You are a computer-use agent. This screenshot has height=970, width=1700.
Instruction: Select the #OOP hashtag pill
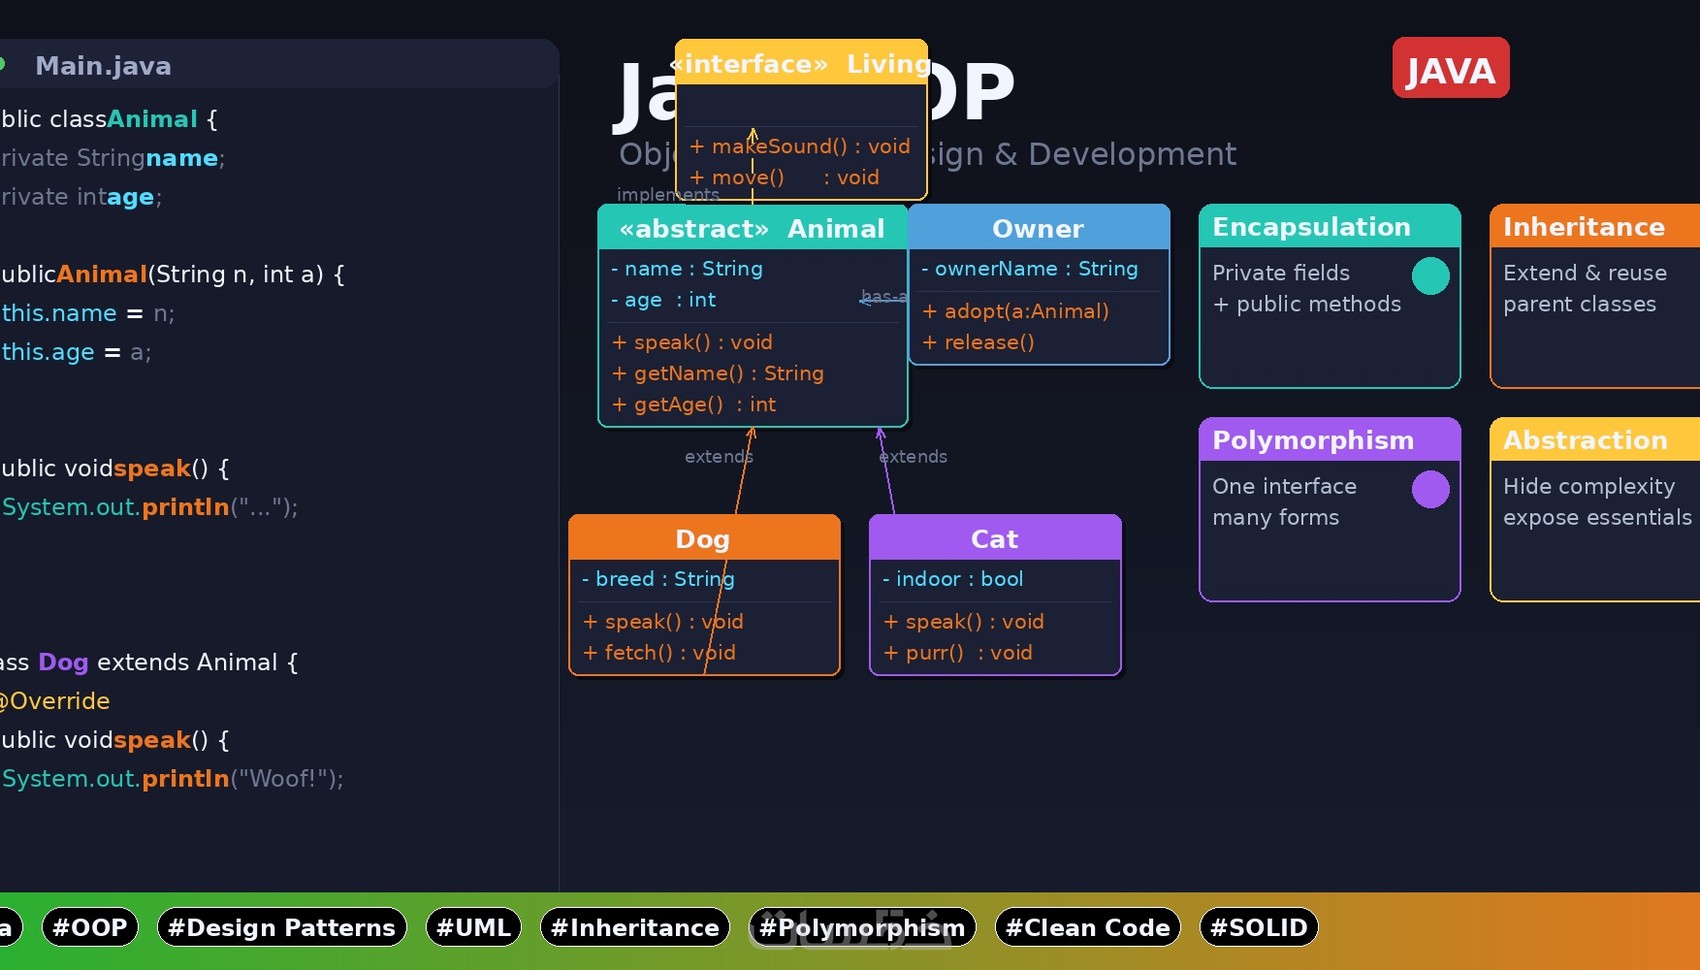pos(90,927)
